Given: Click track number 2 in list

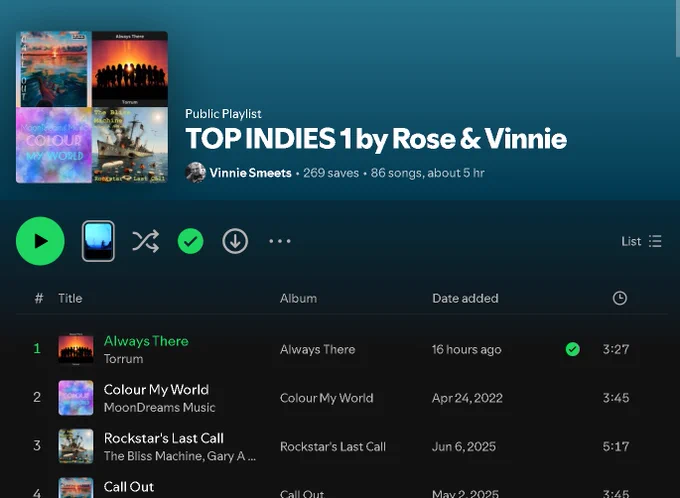Looking at the screenshot, I should (x=37, y=397).
